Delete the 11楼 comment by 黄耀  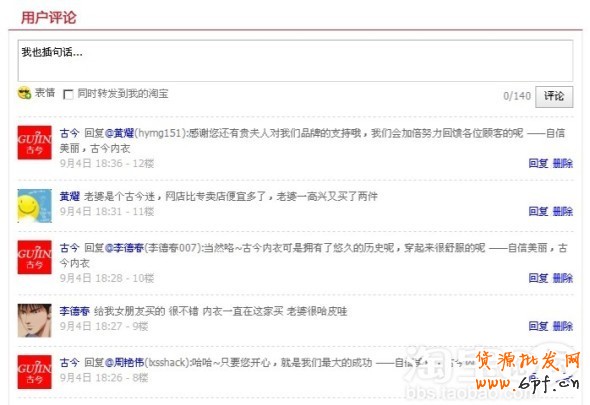[563, 212]
